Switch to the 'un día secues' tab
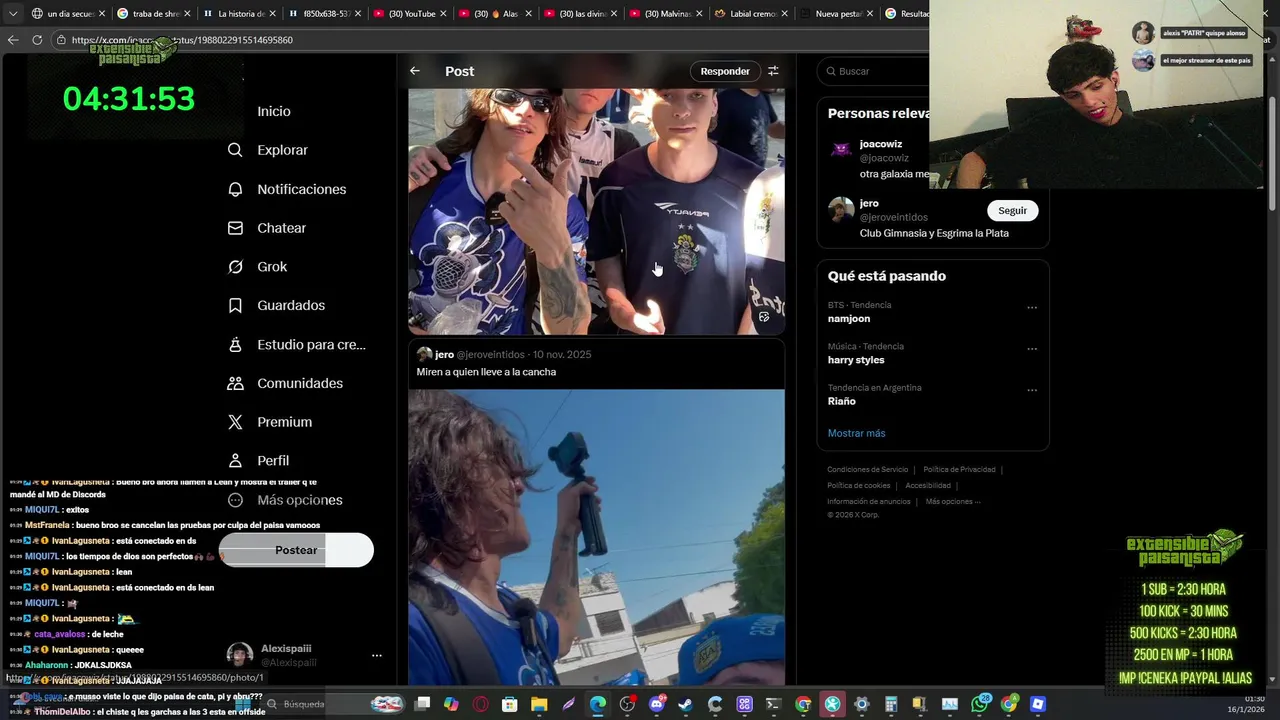Screen dimensions: 1280x720 68,13
